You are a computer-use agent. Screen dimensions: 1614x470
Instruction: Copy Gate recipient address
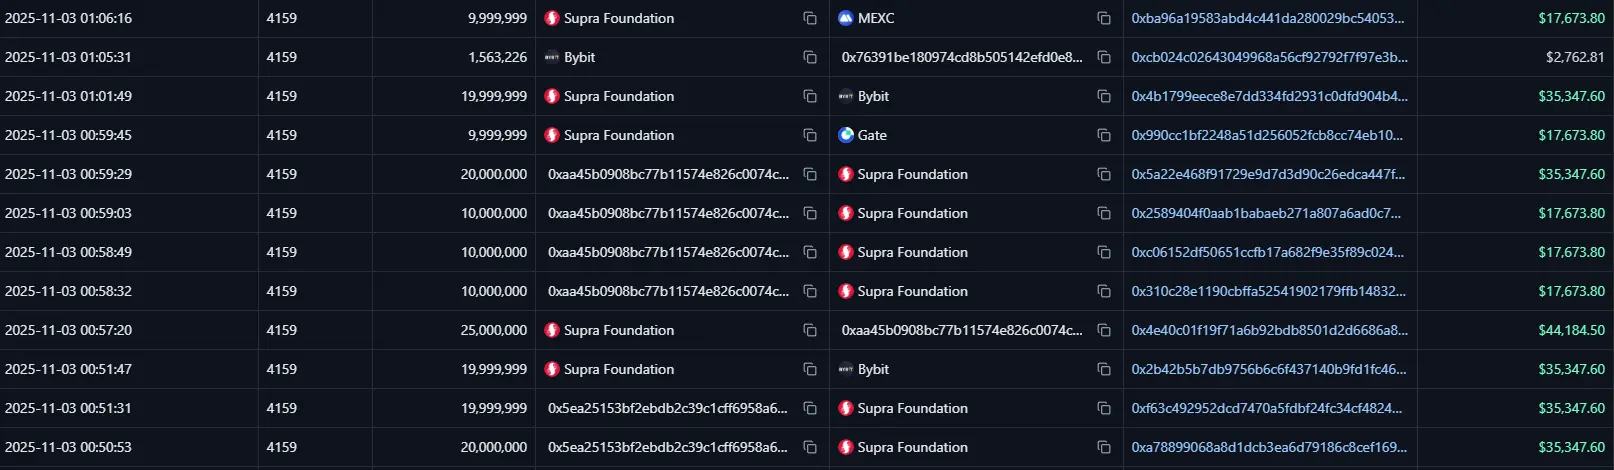click(x=1104, y=135)
